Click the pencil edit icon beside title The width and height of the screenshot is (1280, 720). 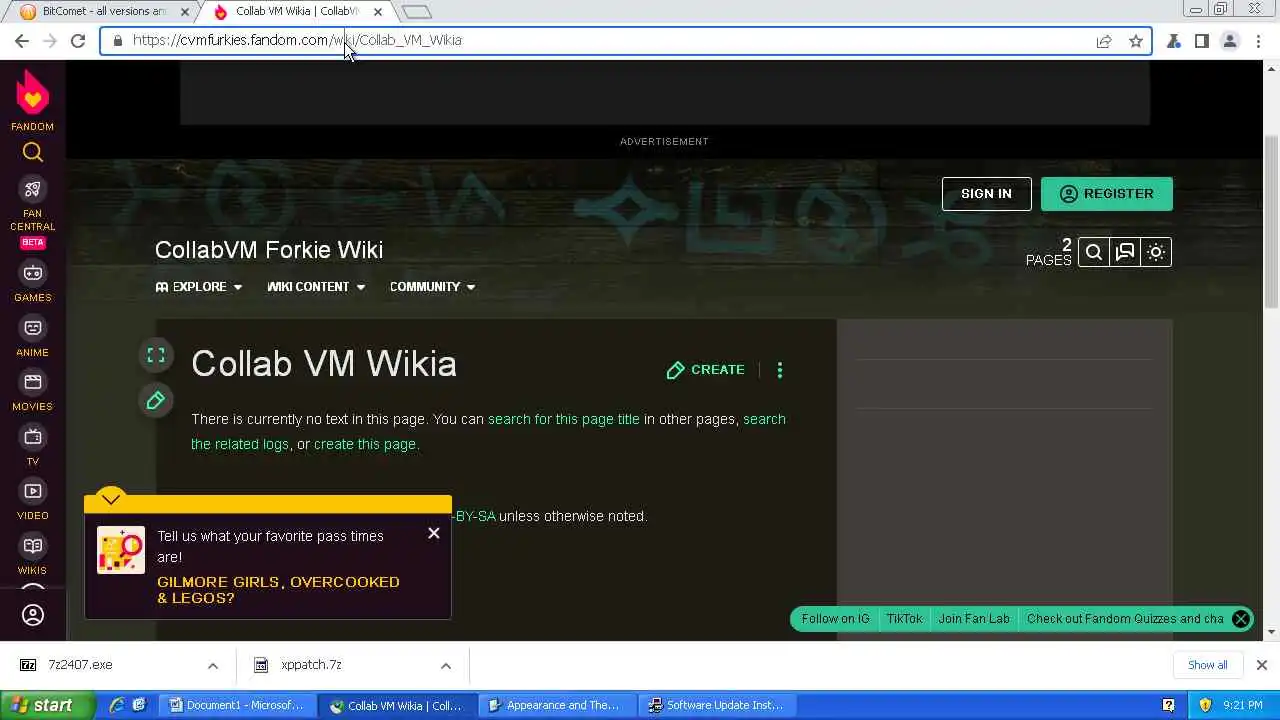156,401
